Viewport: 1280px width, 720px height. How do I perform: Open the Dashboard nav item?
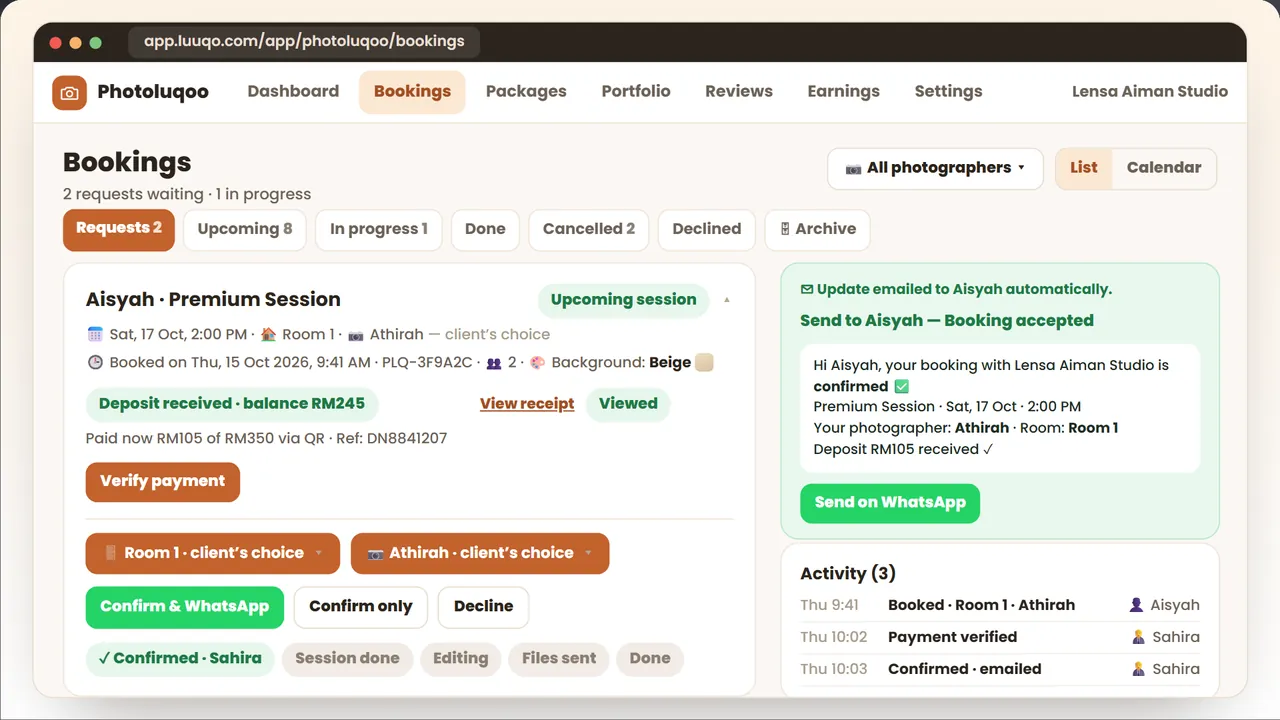pyautogui.click(x=293, y=91)
